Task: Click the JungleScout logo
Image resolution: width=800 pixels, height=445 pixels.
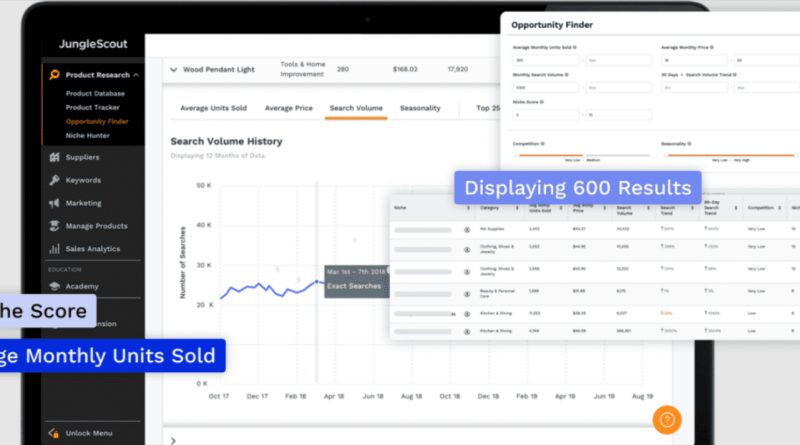Action: pos(93,44)
